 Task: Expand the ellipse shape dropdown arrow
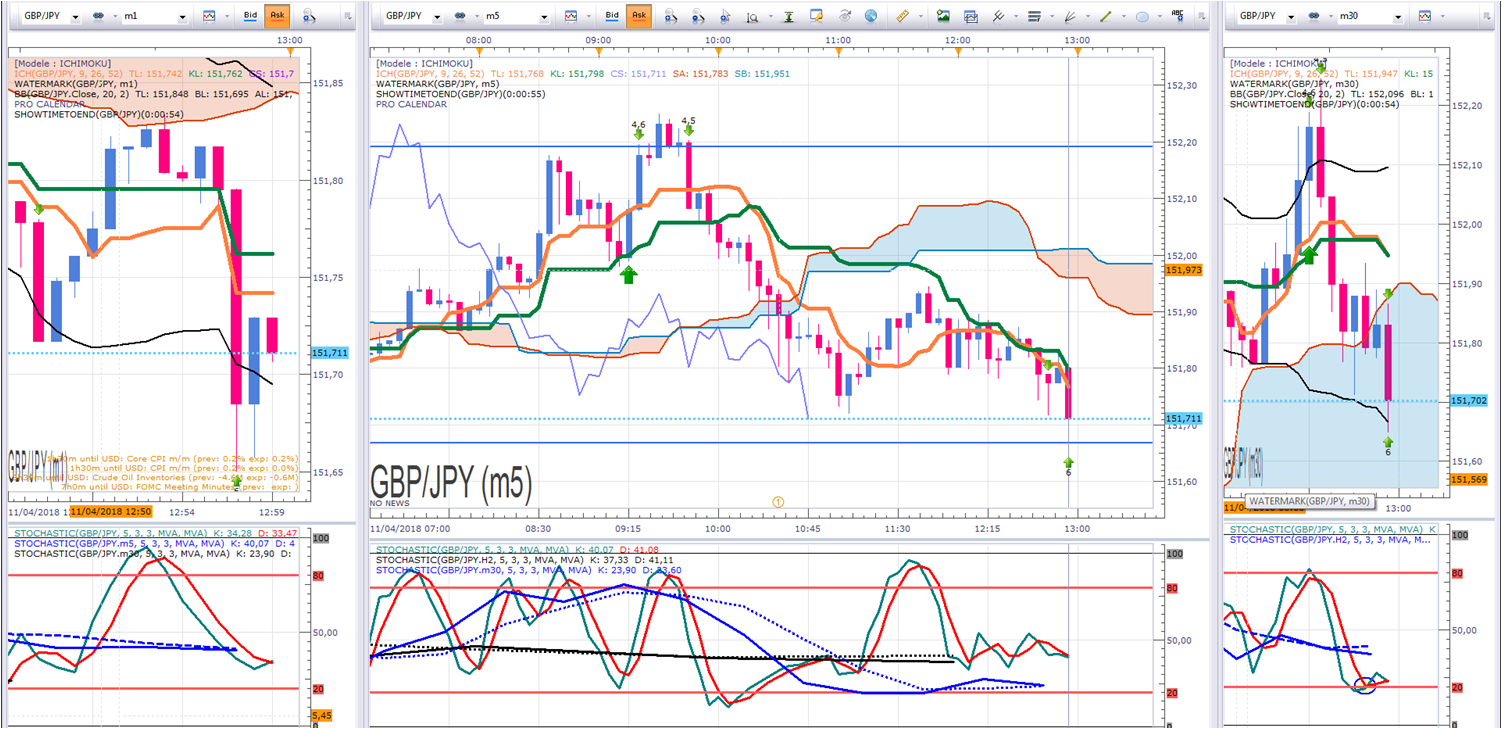(1158, 17)
